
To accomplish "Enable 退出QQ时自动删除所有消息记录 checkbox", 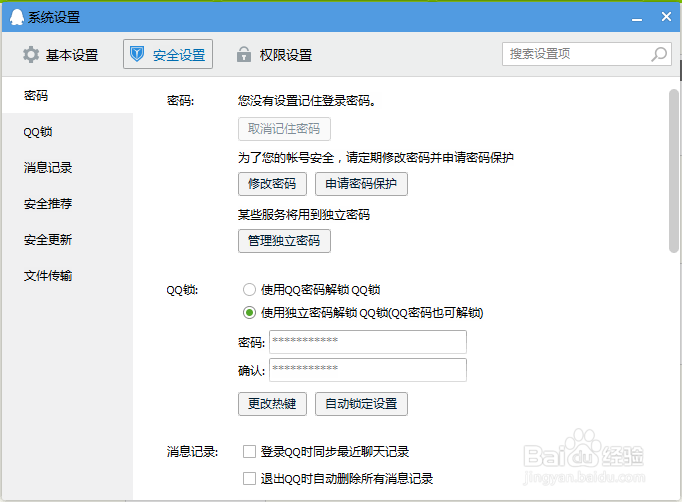I will click(x=249, y=479).
